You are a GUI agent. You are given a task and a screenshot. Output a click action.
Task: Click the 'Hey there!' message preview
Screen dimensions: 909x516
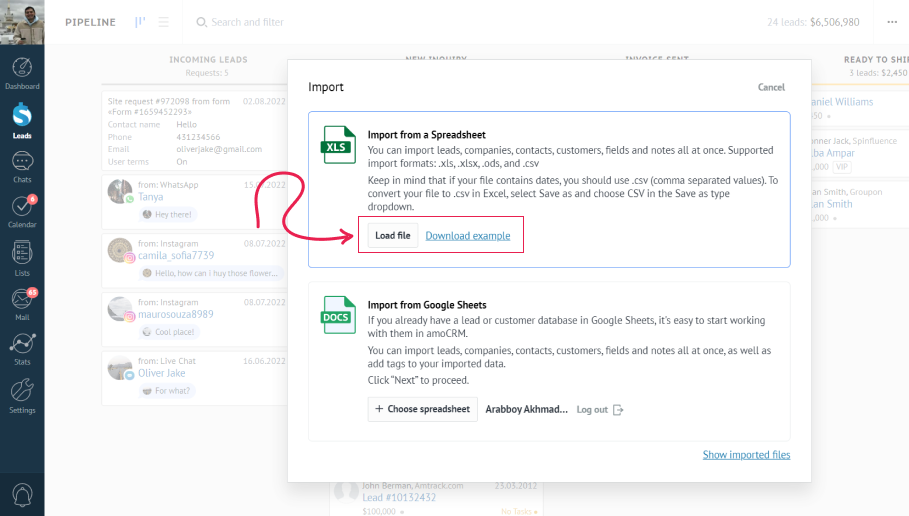pos(168,215)
